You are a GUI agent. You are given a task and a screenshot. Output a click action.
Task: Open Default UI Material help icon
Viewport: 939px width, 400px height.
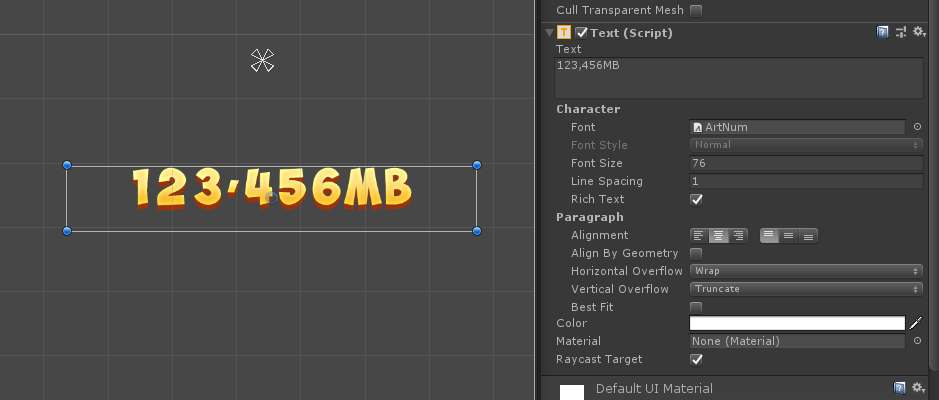pyautogui.click(x=899, y=388)
